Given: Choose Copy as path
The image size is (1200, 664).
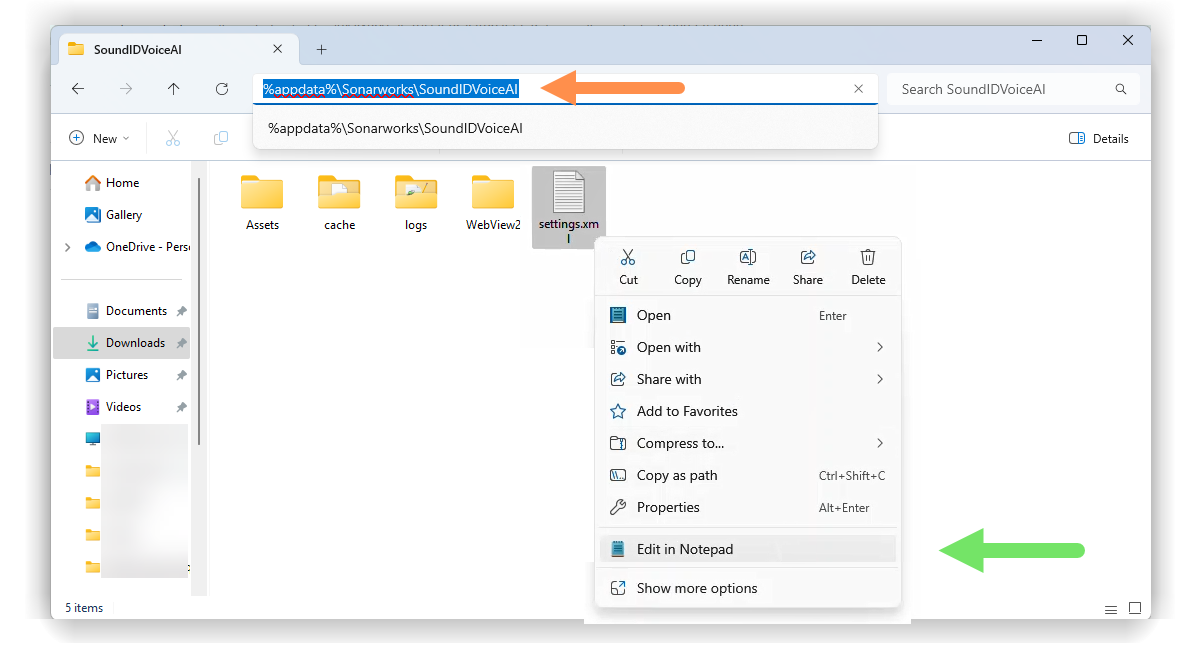Looking at the screenshot, I should (747, 475).
